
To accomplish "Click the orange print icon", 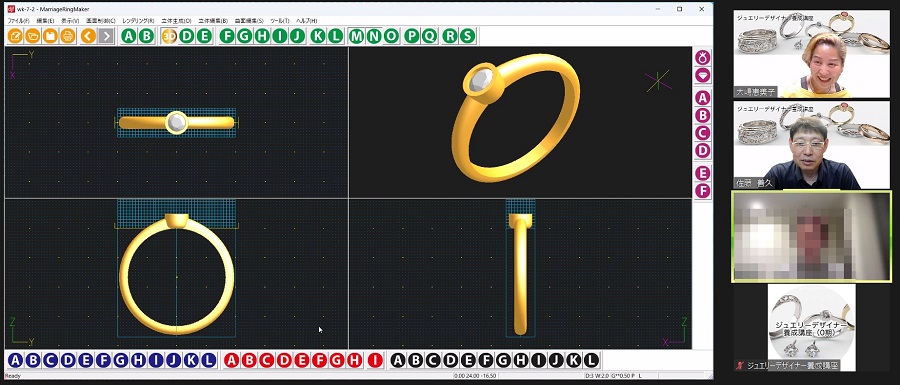I will point(68,36).
